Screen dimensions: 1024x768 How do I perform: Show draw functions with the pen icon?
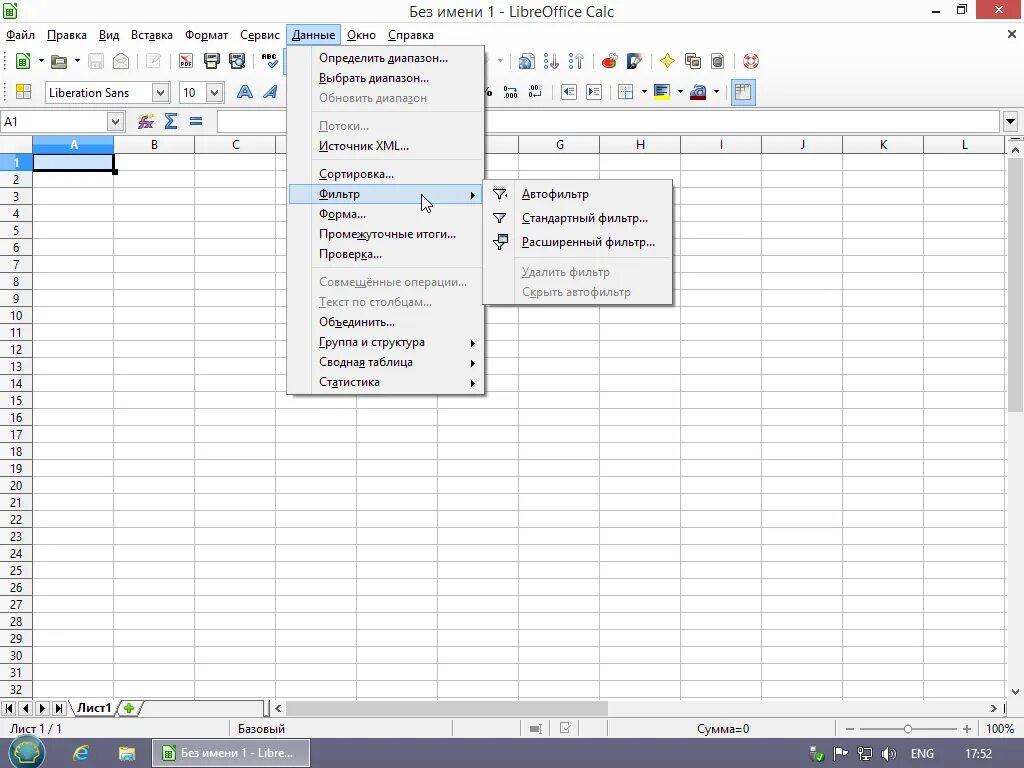point(634,61)
